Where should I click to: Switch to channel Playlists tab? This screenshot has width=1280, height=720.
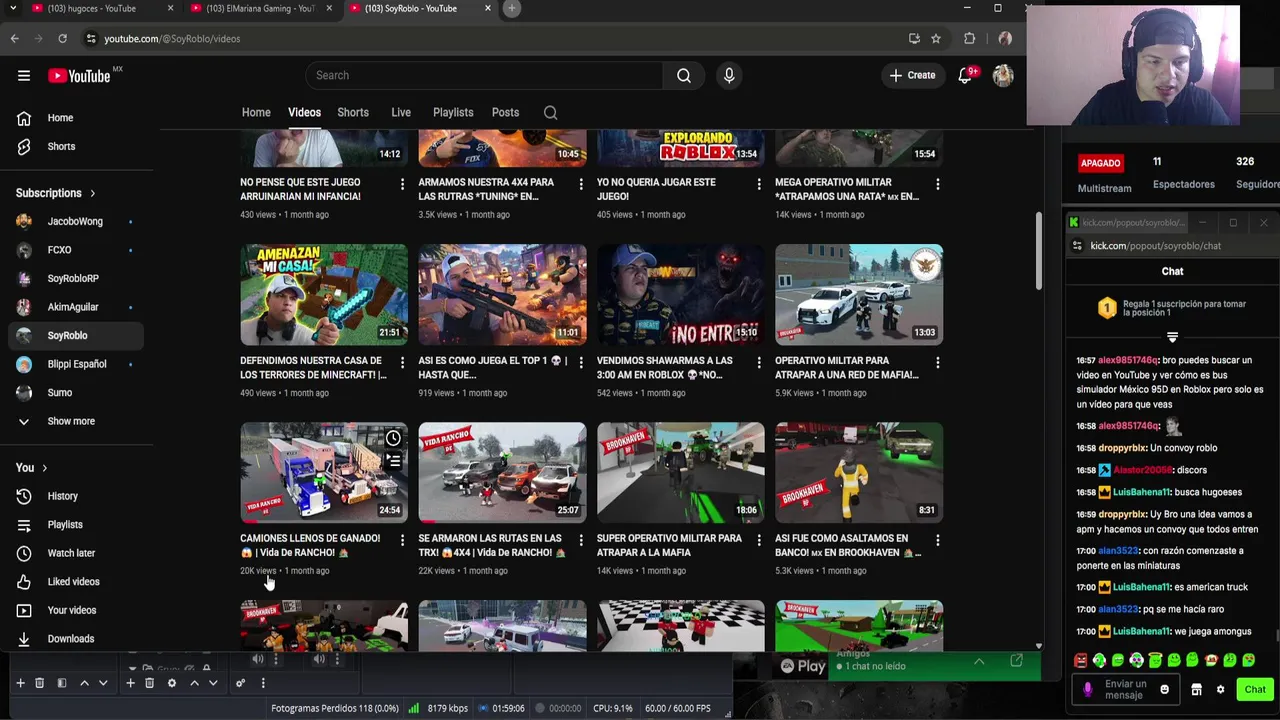(x=453, y=113)
